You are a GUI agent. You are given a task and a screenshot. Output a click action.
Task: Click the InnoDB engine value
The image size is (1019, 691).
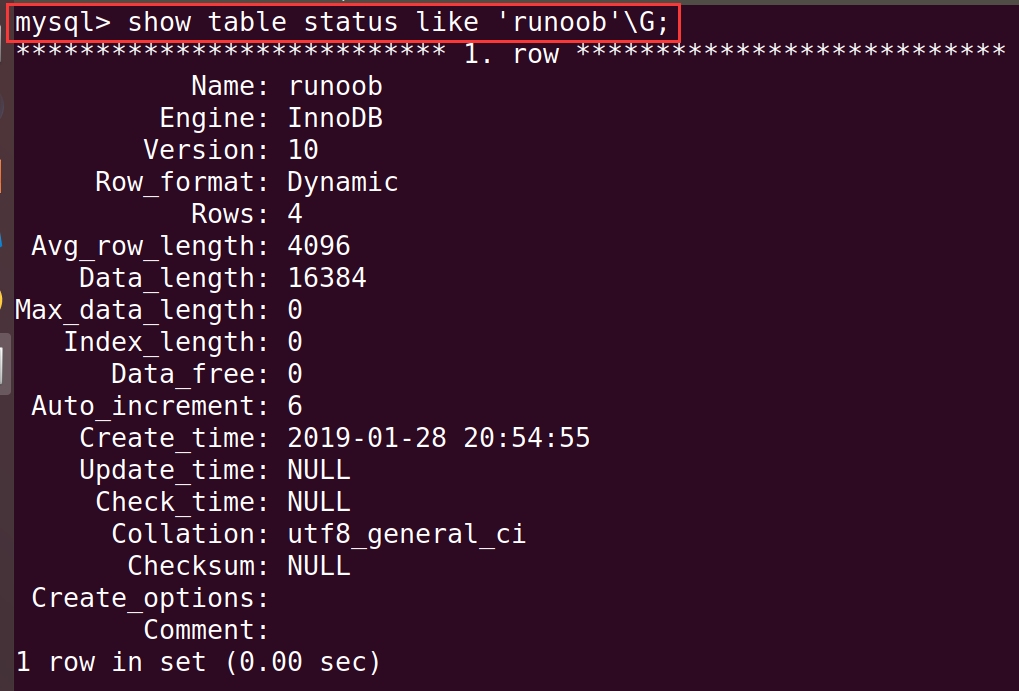[334, 118]
